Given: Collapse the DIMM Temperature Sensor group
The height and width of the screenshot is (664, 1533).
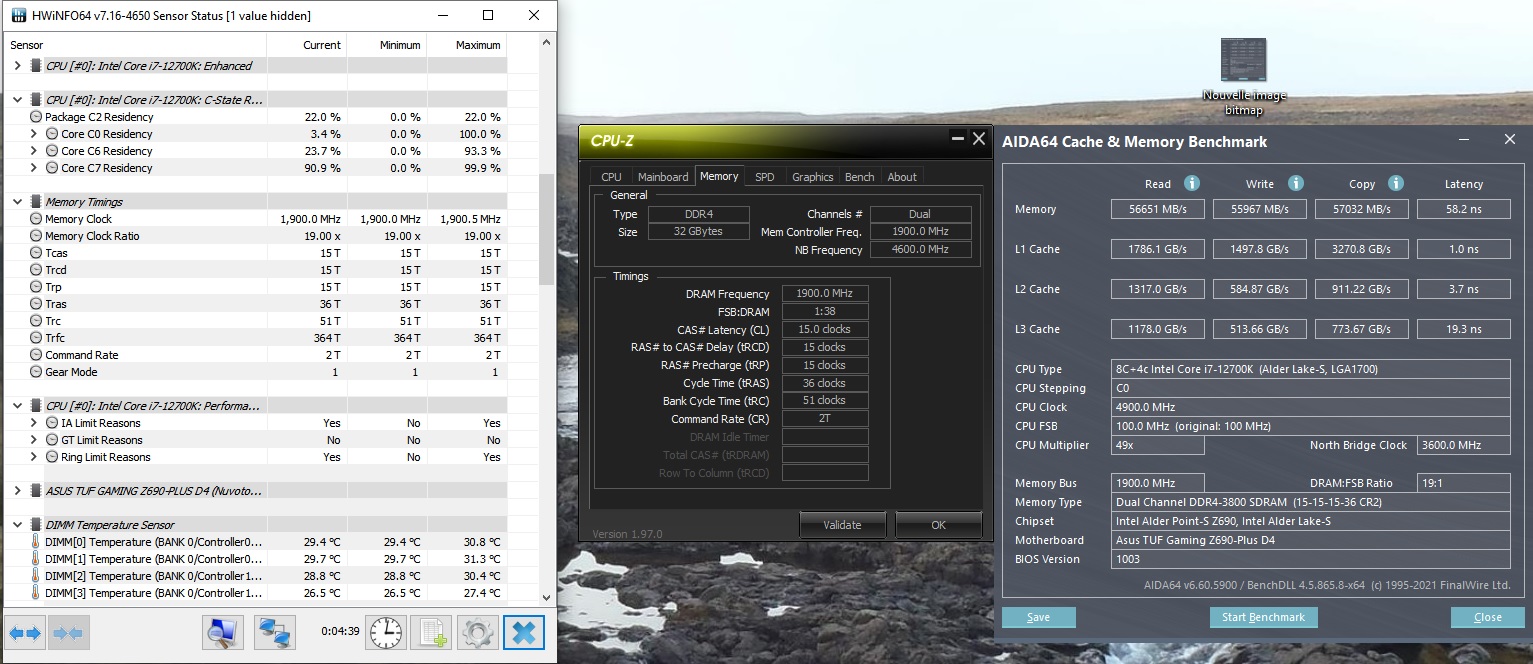Looking at the screenshot, I should [18, 525].
